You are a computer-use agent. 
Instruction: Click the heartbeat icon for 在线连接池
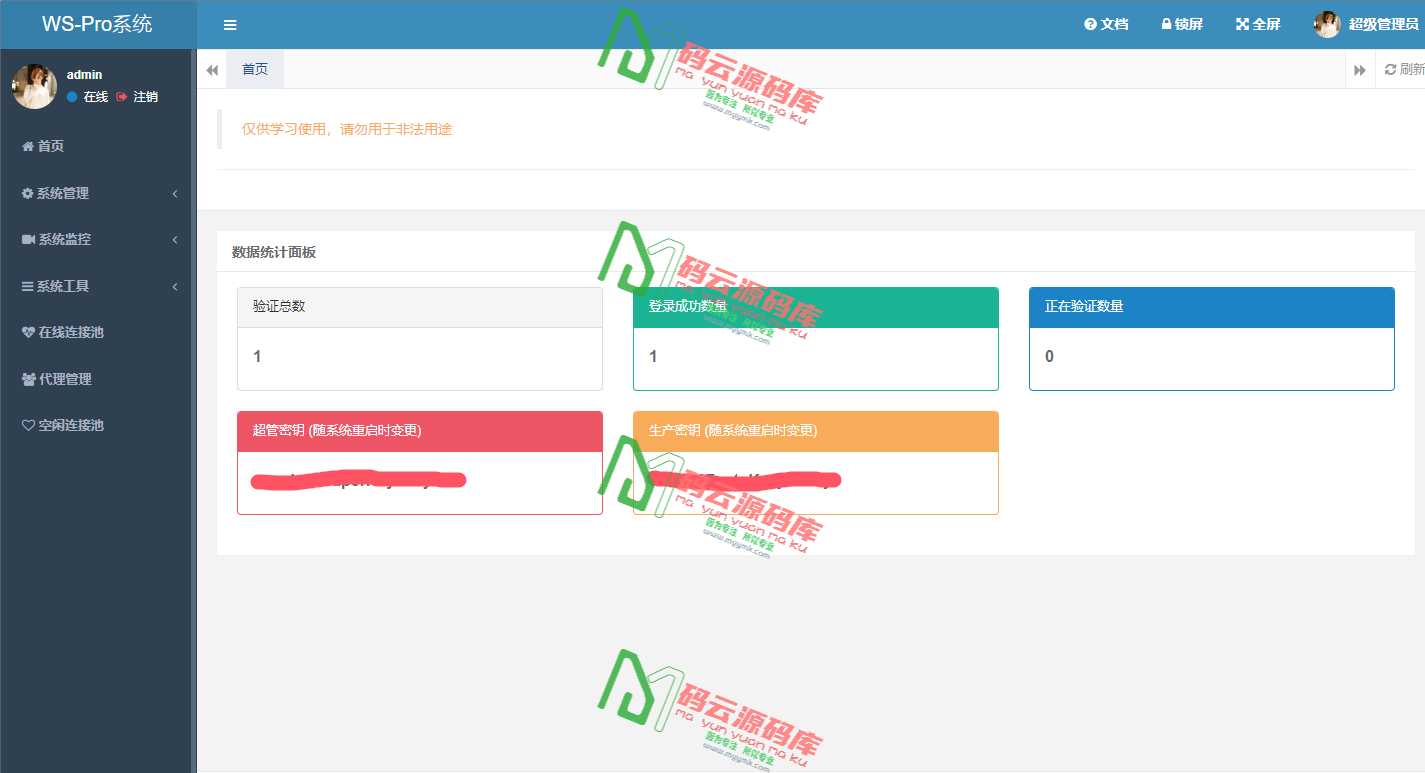(x=28, y=332)
